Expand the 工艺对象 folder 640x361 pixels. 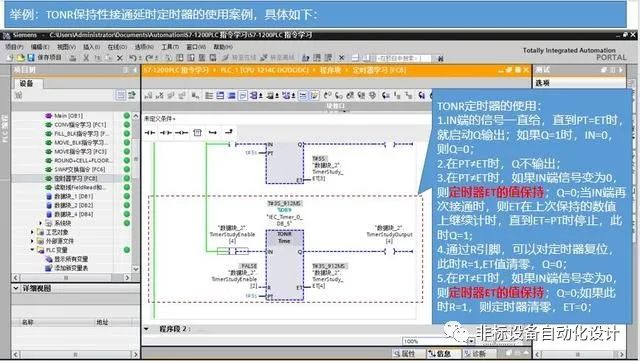point(32,232)
